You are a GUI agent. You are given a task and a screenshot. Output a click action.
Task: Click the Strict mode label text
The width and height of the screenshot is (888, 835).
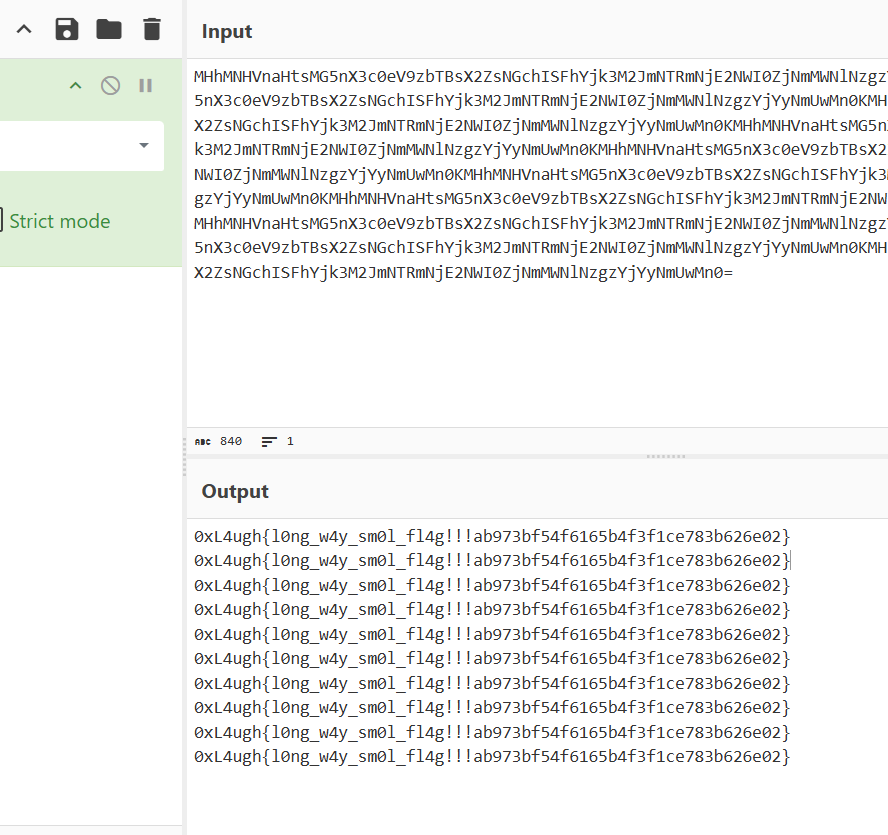(x=60, y=221)
